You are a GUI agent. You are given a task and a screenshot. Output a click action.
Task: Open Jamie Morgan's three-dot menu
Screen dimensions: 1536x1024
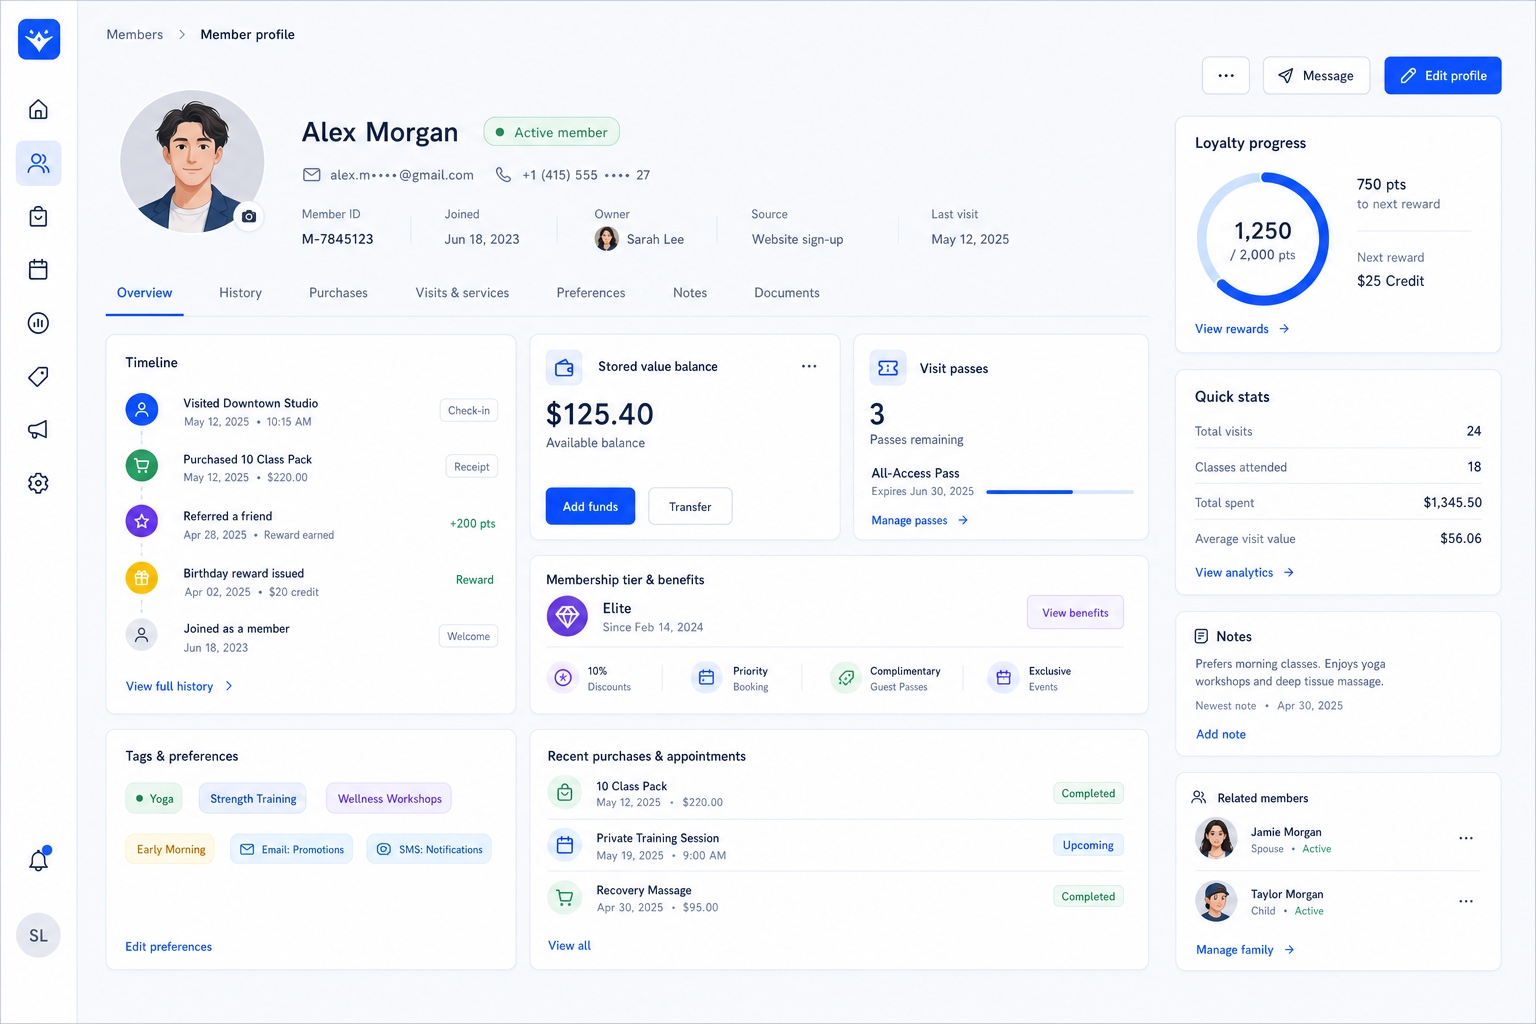1466,838
